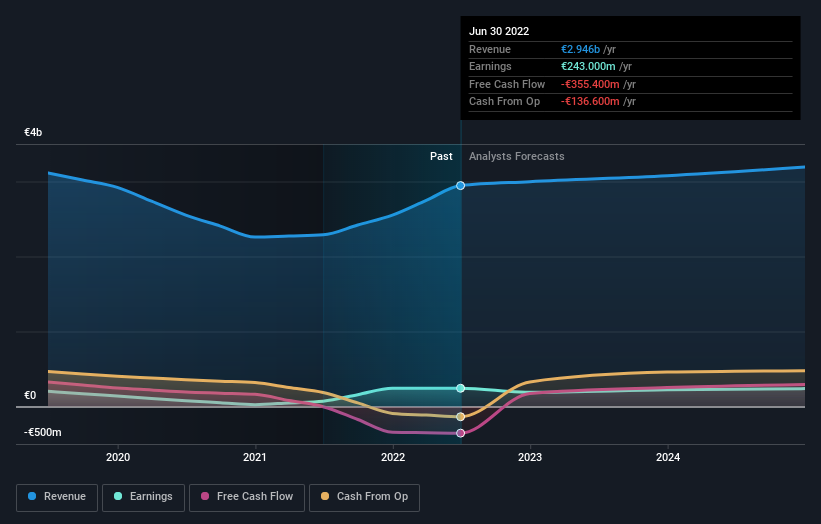Click the 'Jun 30 2022' tooltip date
Screen dimensions: 821x524
point(499,31)
